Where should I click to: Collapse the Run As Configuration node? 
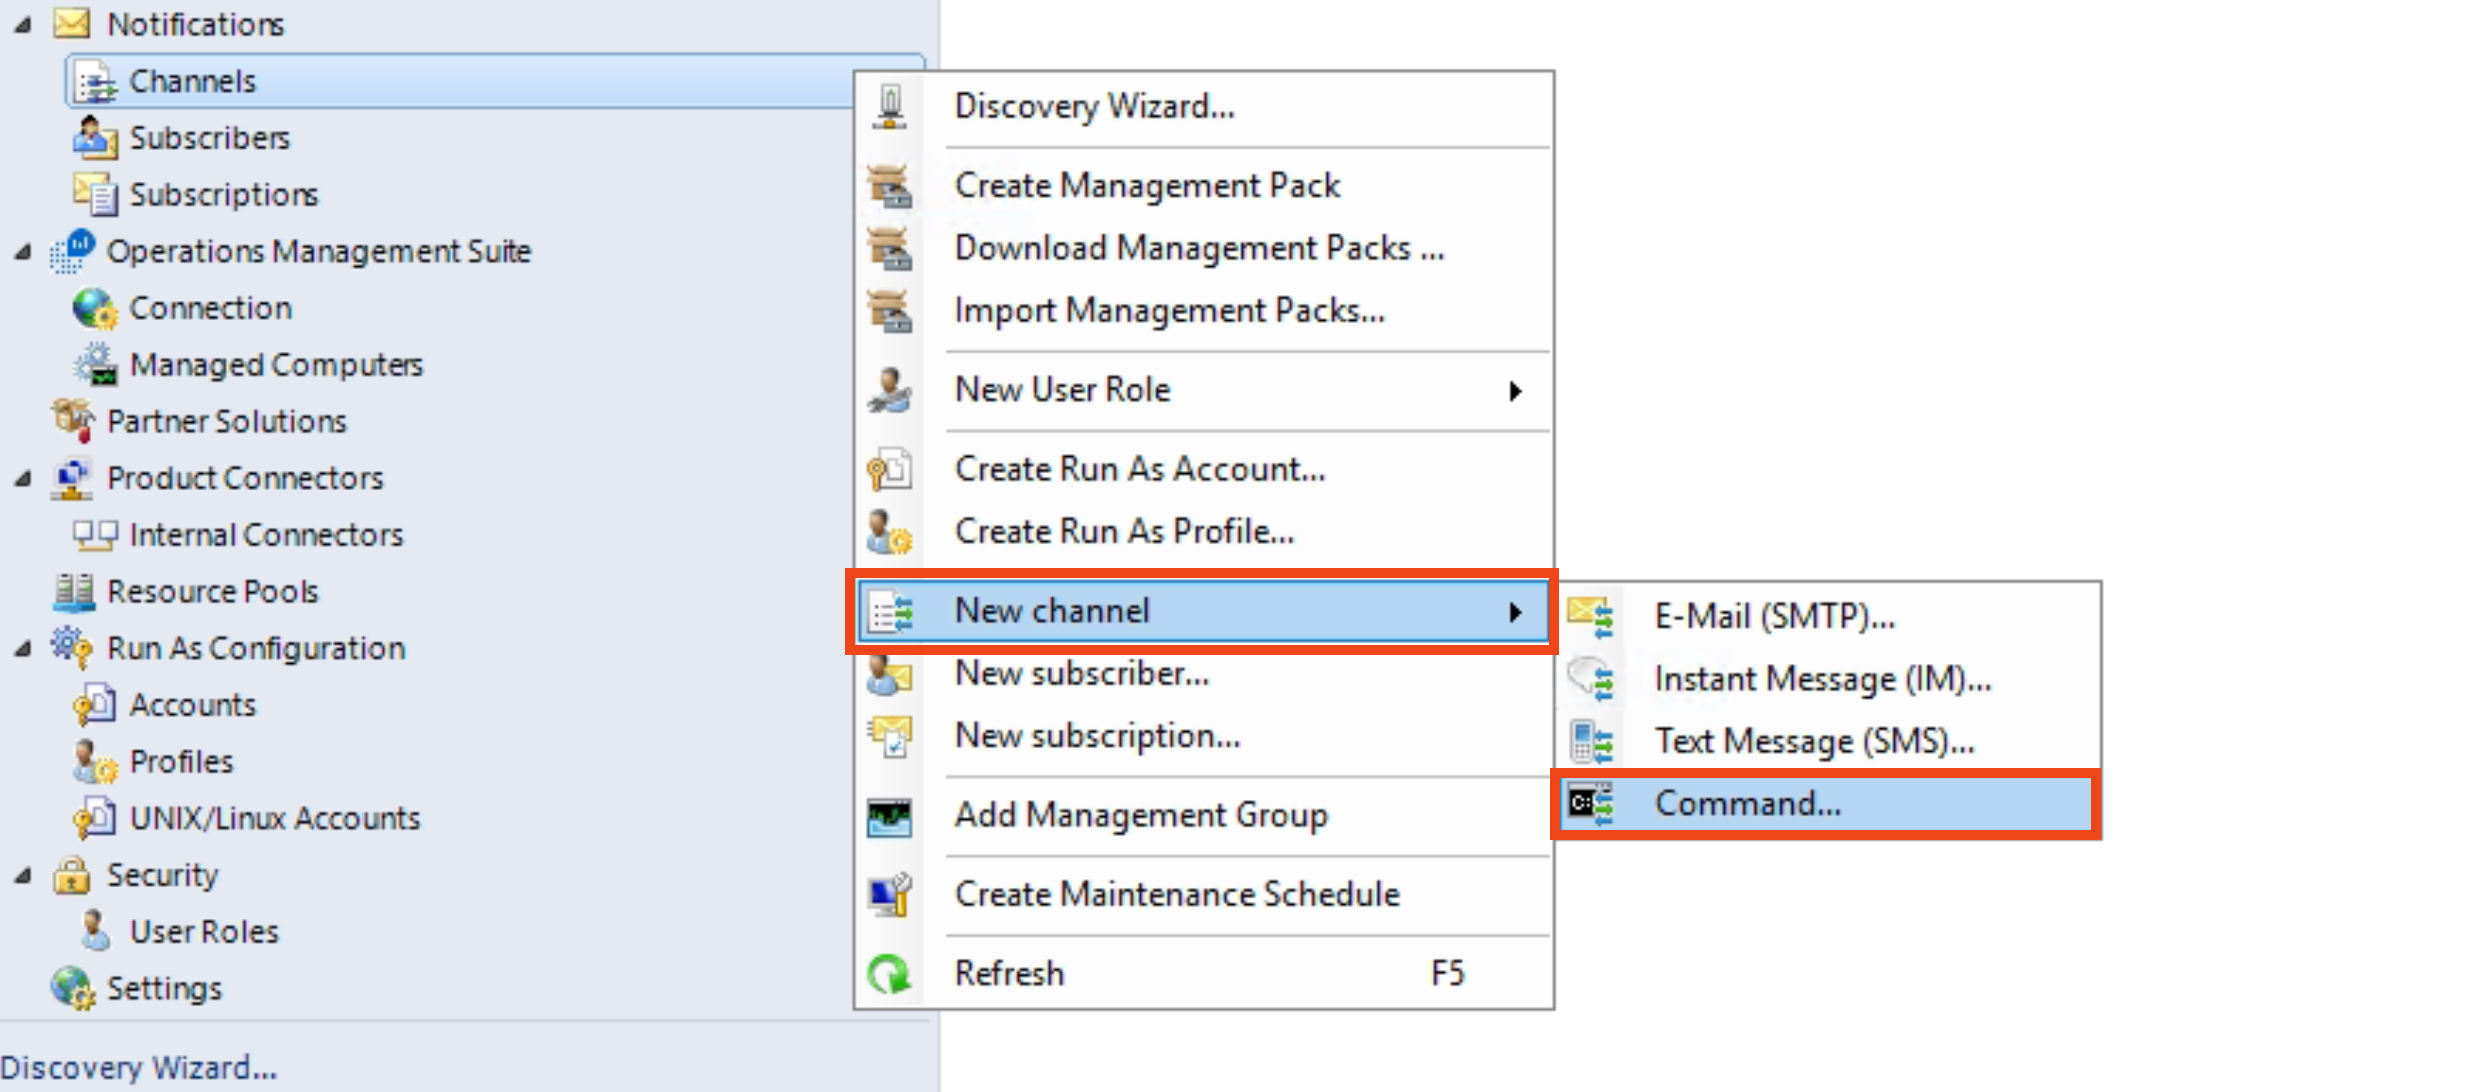click(x=23, y=649)
